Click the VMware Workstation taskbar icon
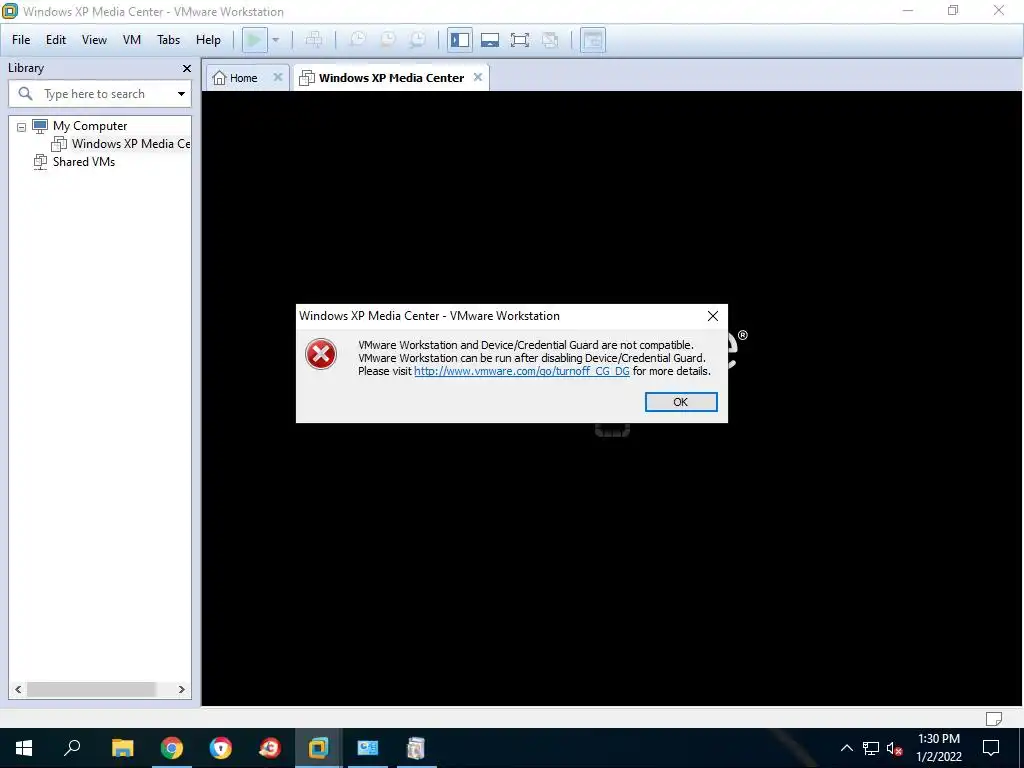The image size is (1024, 768). coord(319,748)
